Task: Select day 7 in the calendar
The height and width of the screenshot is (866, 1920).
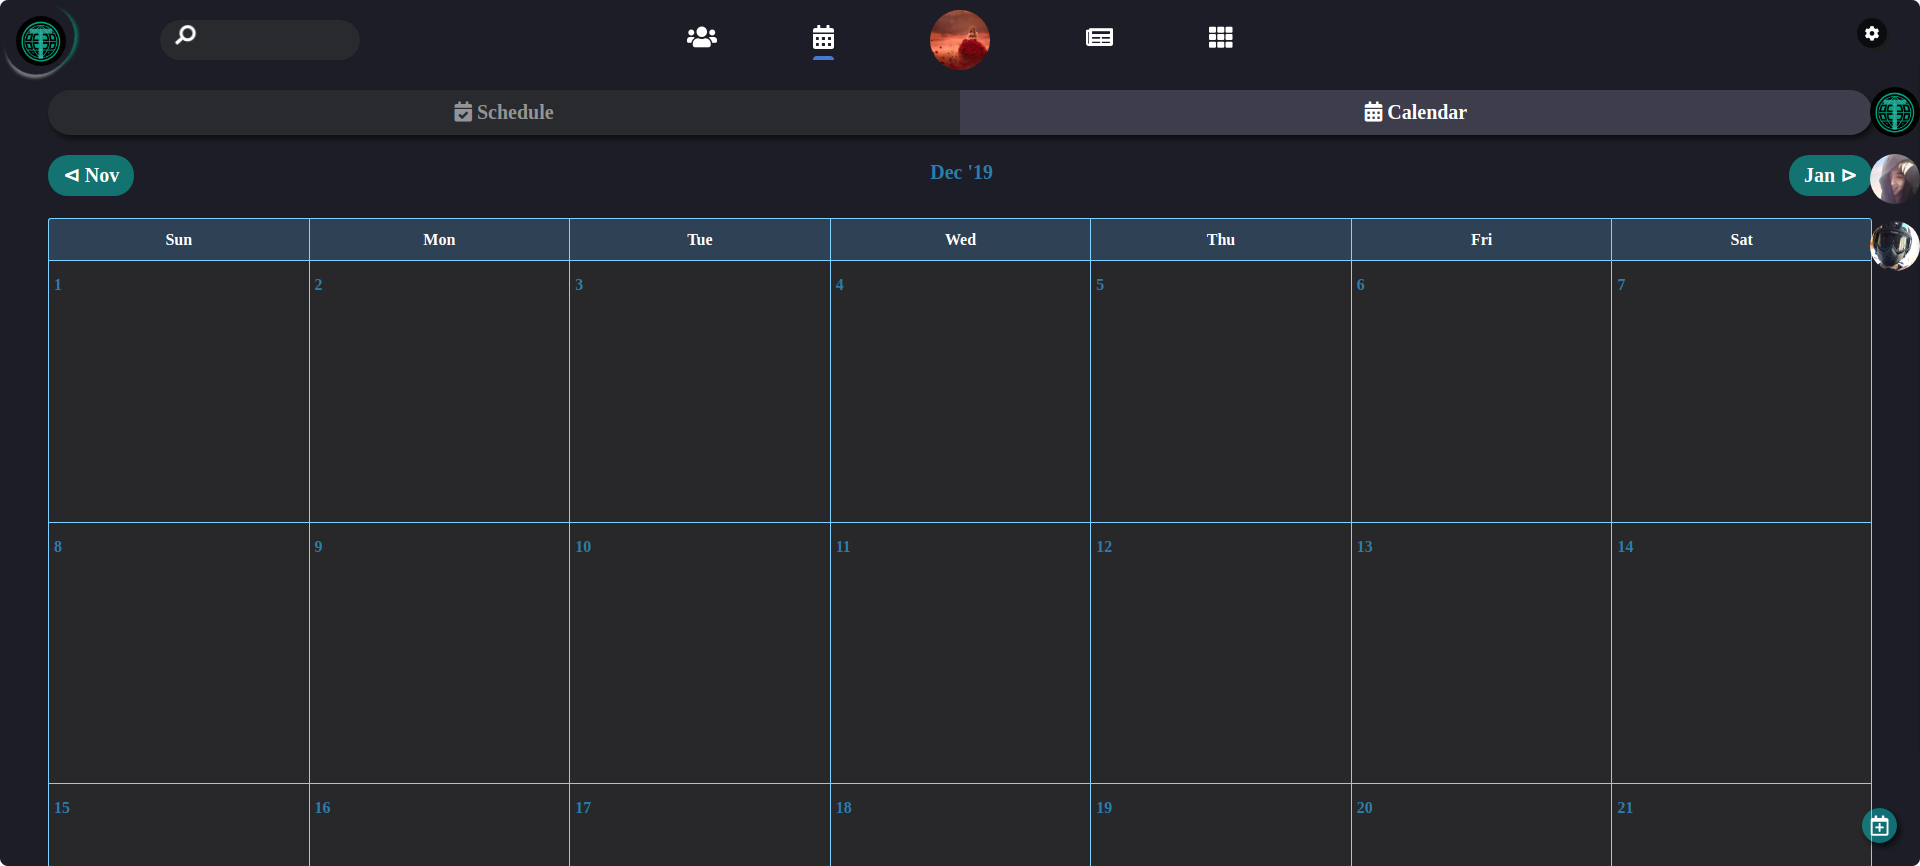Action: 1741,392
